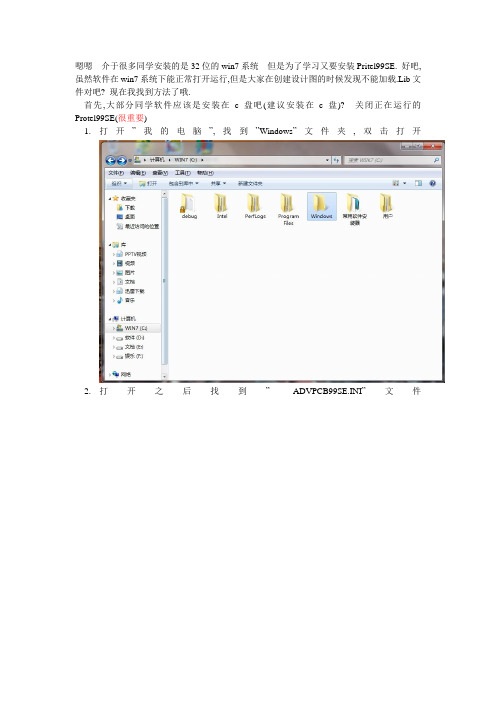
Task: Open the 文件(F) menu
Action: 115,173
